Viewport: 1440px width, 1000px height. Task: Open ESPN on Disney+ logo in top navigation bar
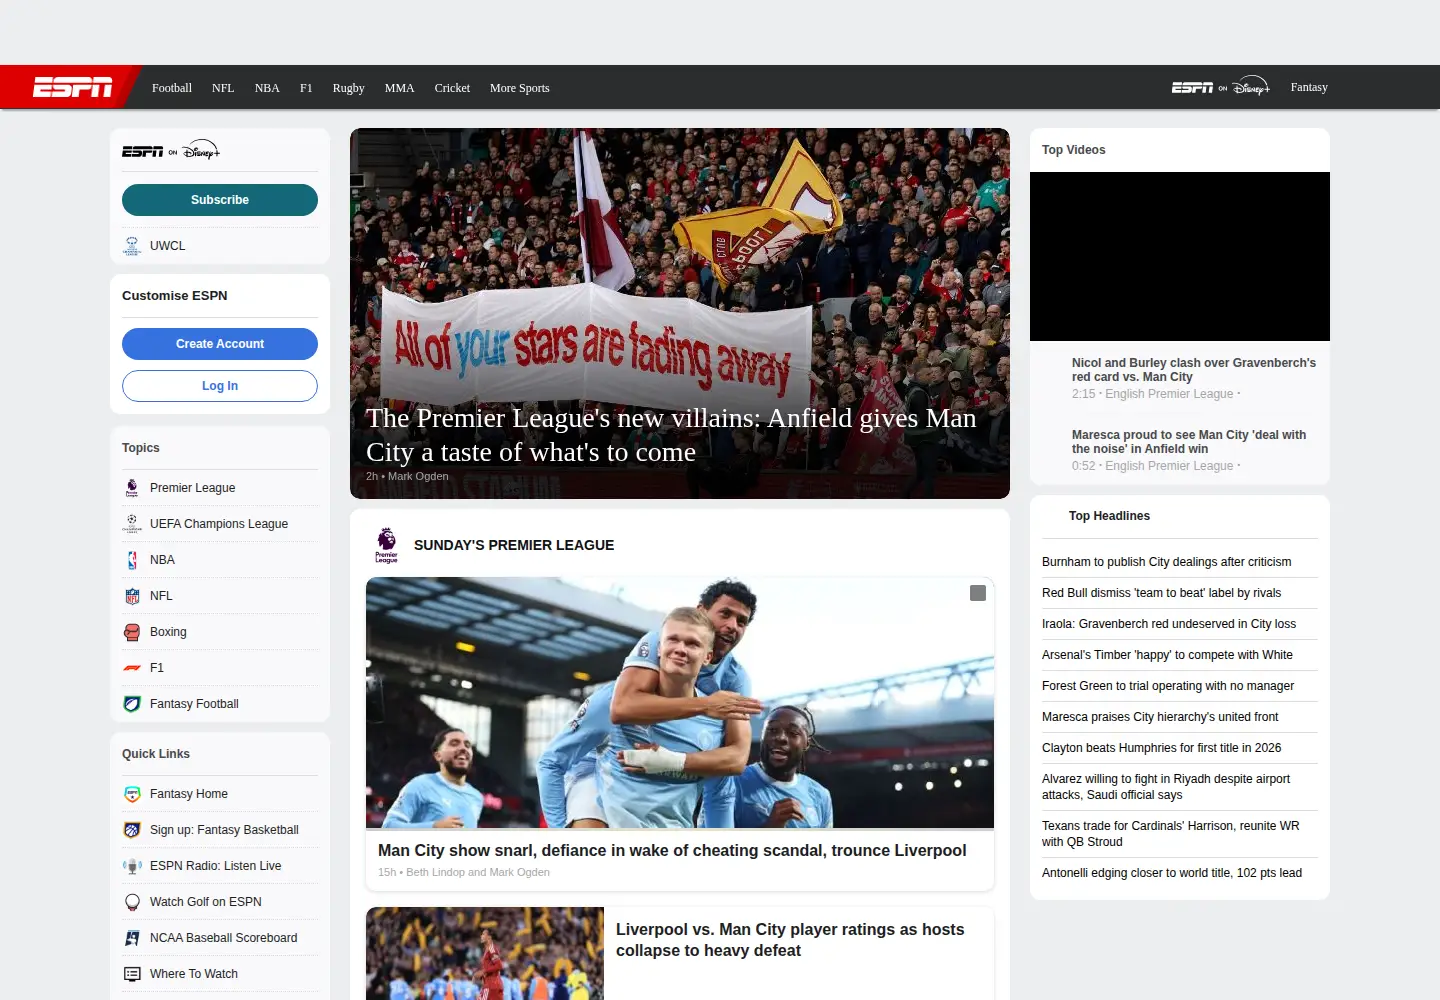[x=1220, y=87]
